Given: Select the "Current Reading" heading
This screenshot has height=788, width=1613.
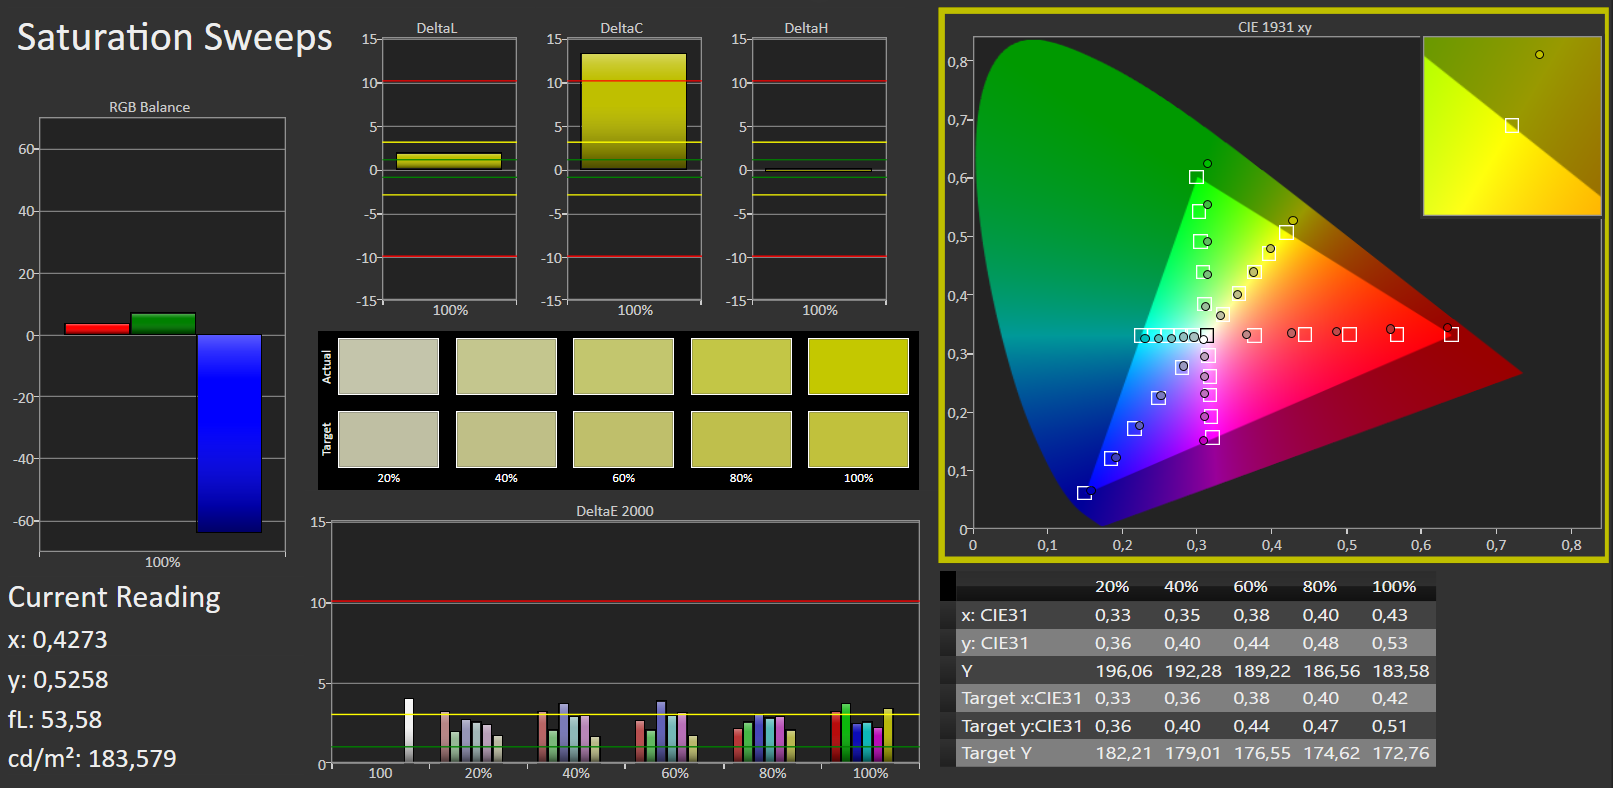Looking at the screenshot, I should 114,597.
